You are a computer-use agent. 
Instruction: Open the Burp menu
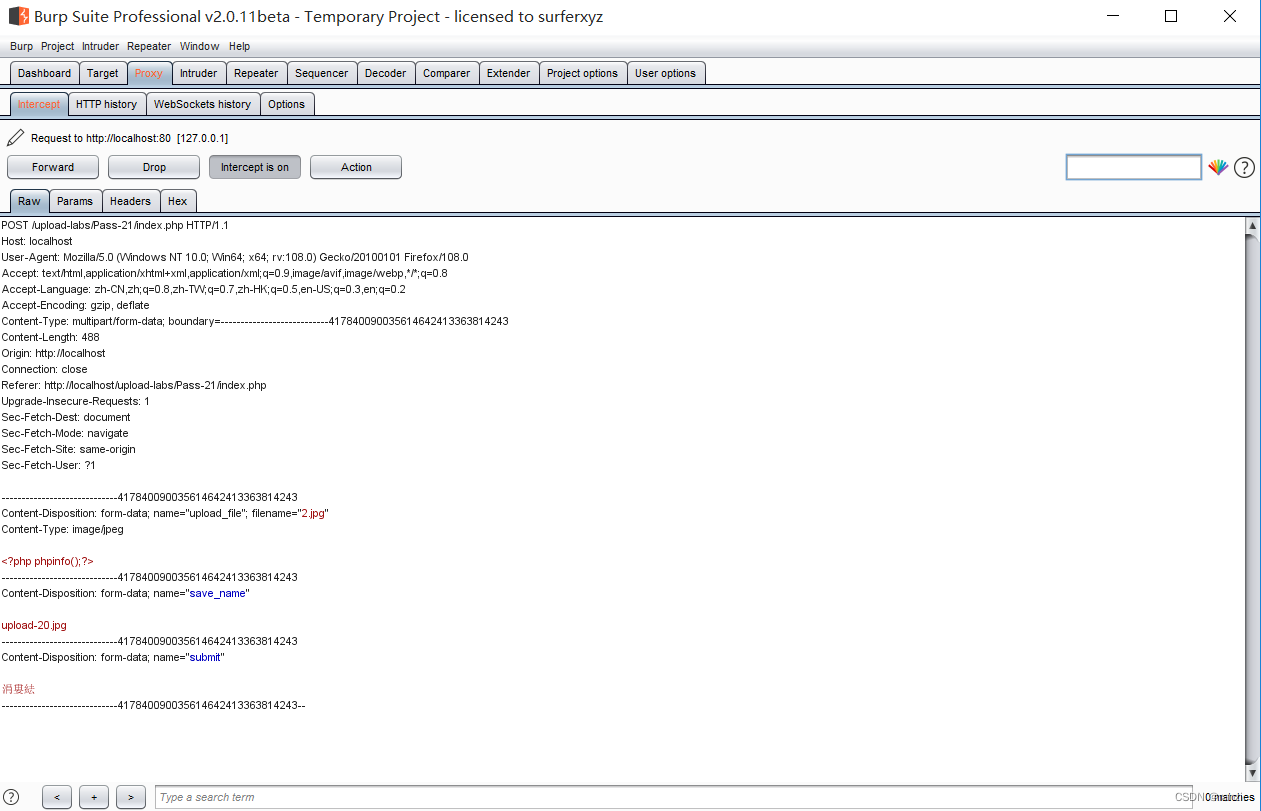(21, 46)
